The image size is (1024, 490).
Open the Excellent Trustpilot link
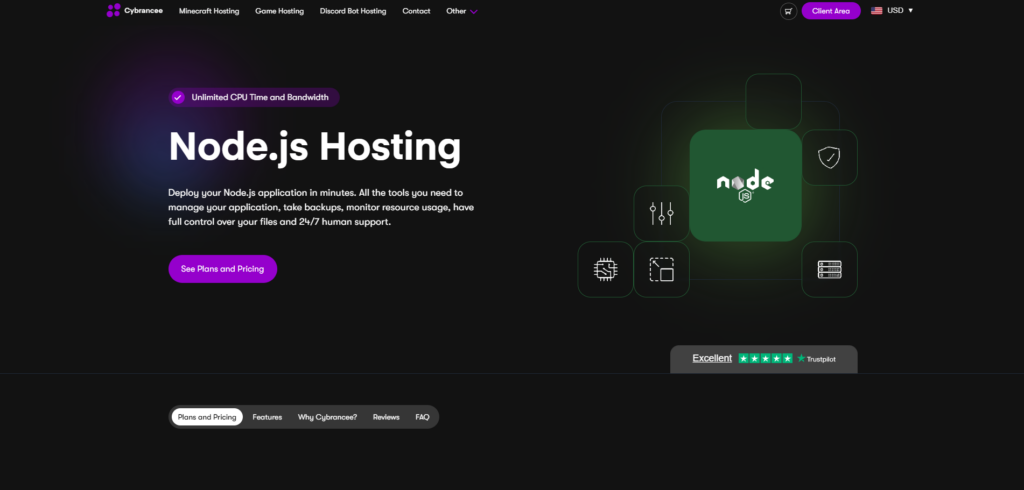(712, 358)
